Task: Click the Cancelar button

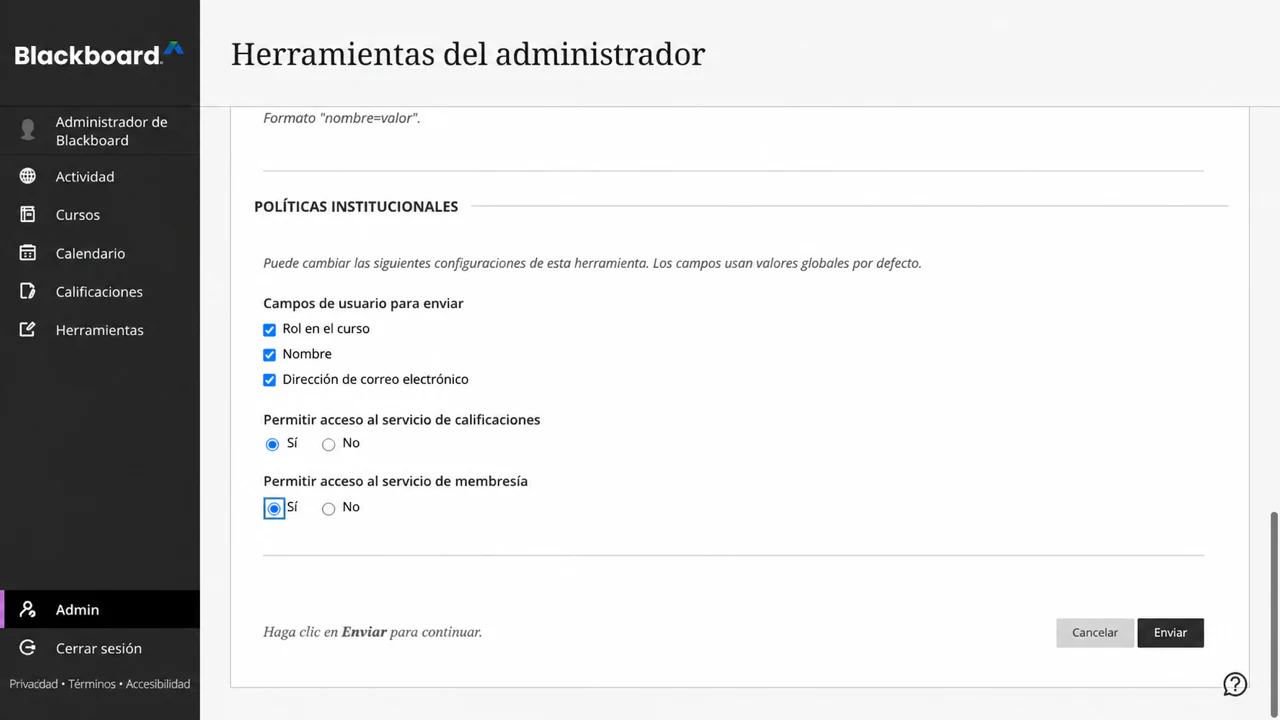Action: coord(1095,633)
